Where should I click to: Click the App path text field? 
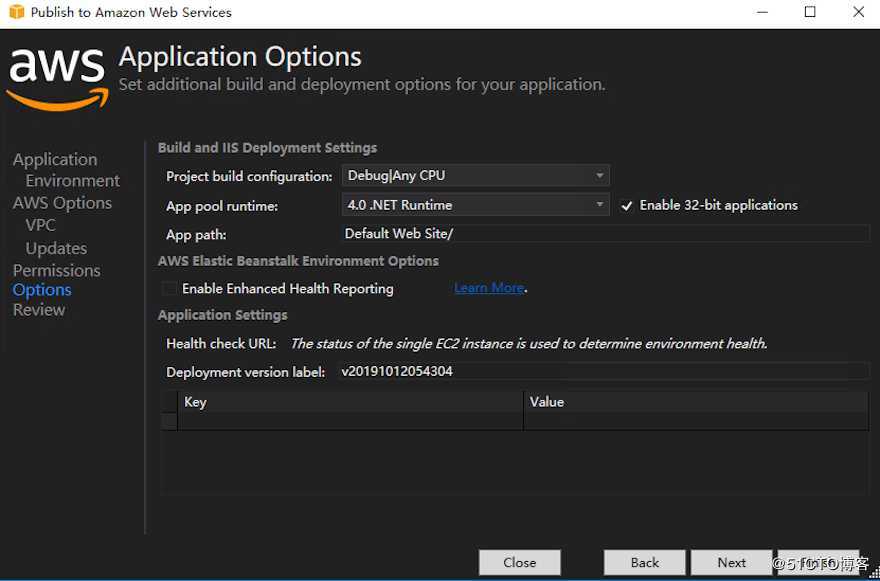click(x=605, y=234)
